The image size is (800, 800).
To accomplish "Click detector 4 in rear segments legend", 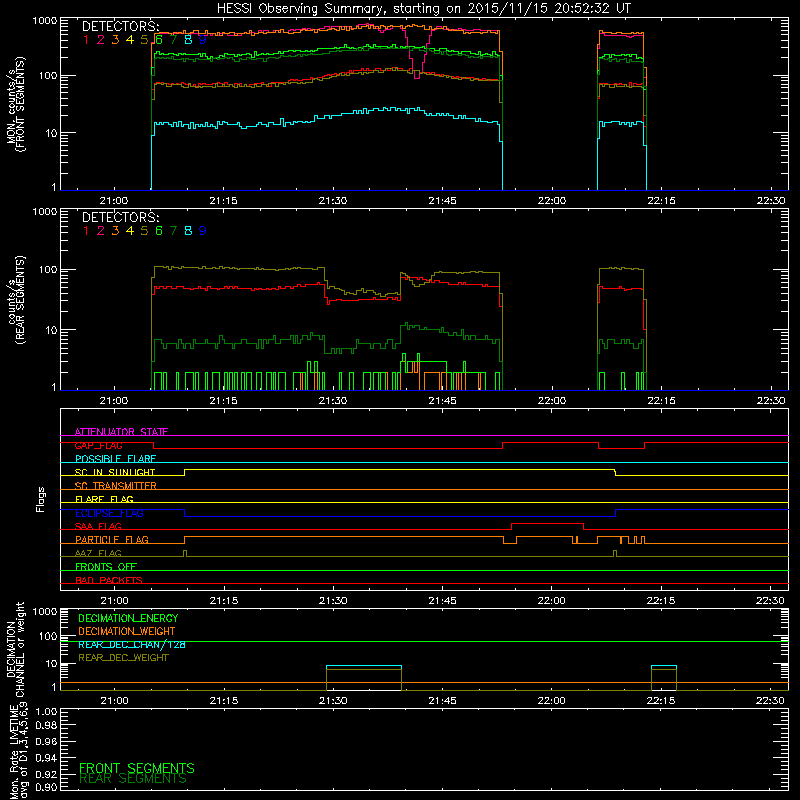I will [x=130, y=231].
